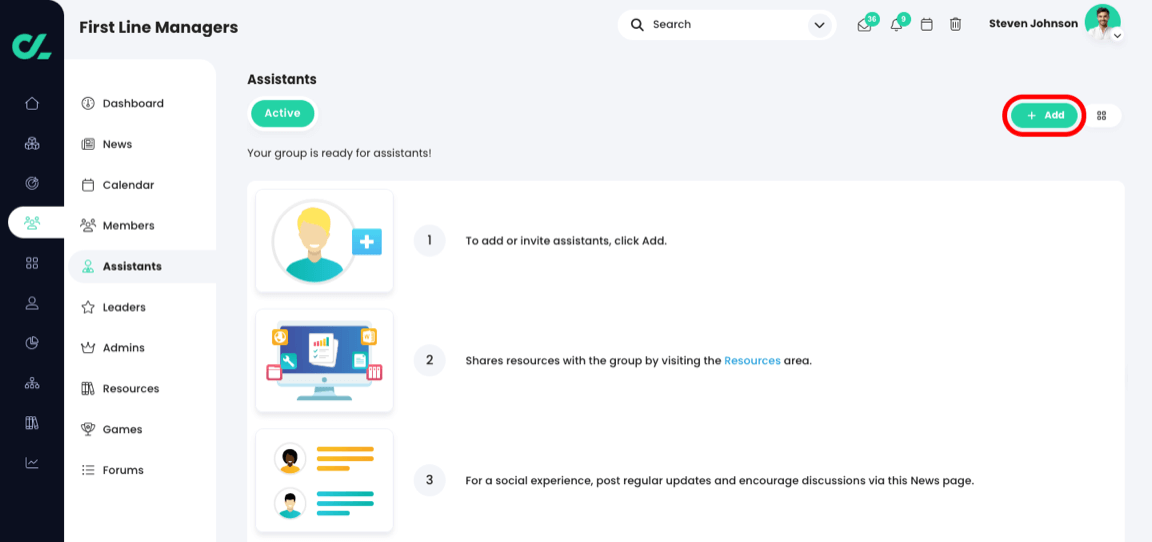Screen dimensions: 1152x542
Task: Open the library books icon in the dark sidebar
Action: 32,422
